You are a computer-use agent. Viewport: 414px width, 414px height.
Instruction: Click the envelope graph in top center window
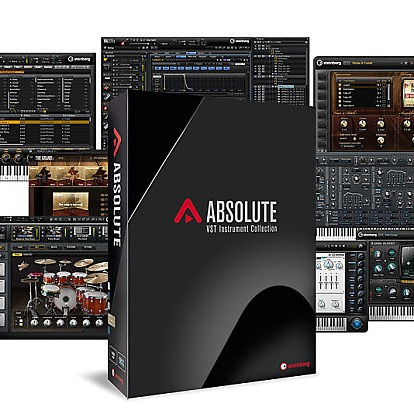tap(204, 82)
